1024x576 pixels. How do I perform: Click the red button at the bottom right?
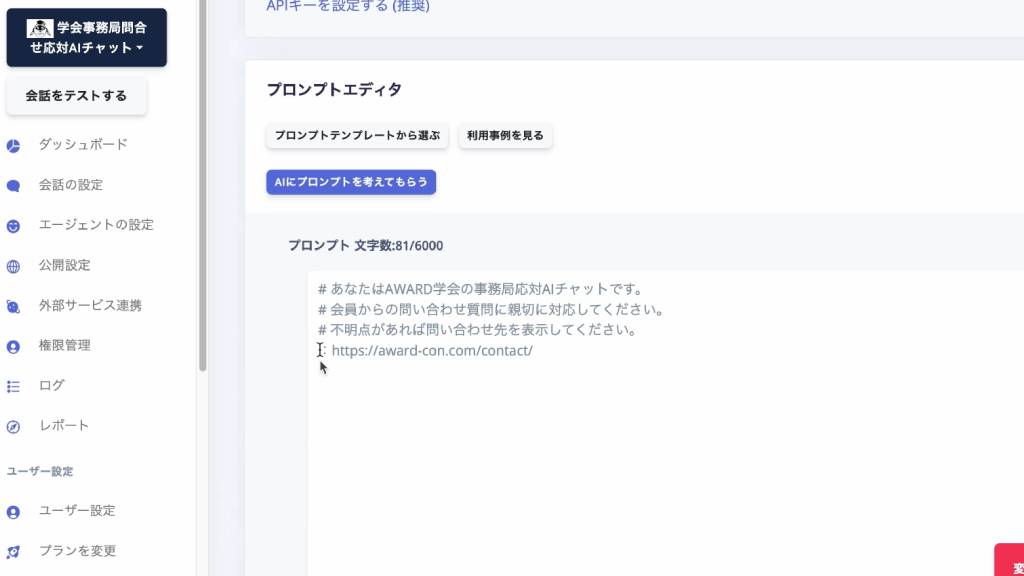[x=1008, y=560]
